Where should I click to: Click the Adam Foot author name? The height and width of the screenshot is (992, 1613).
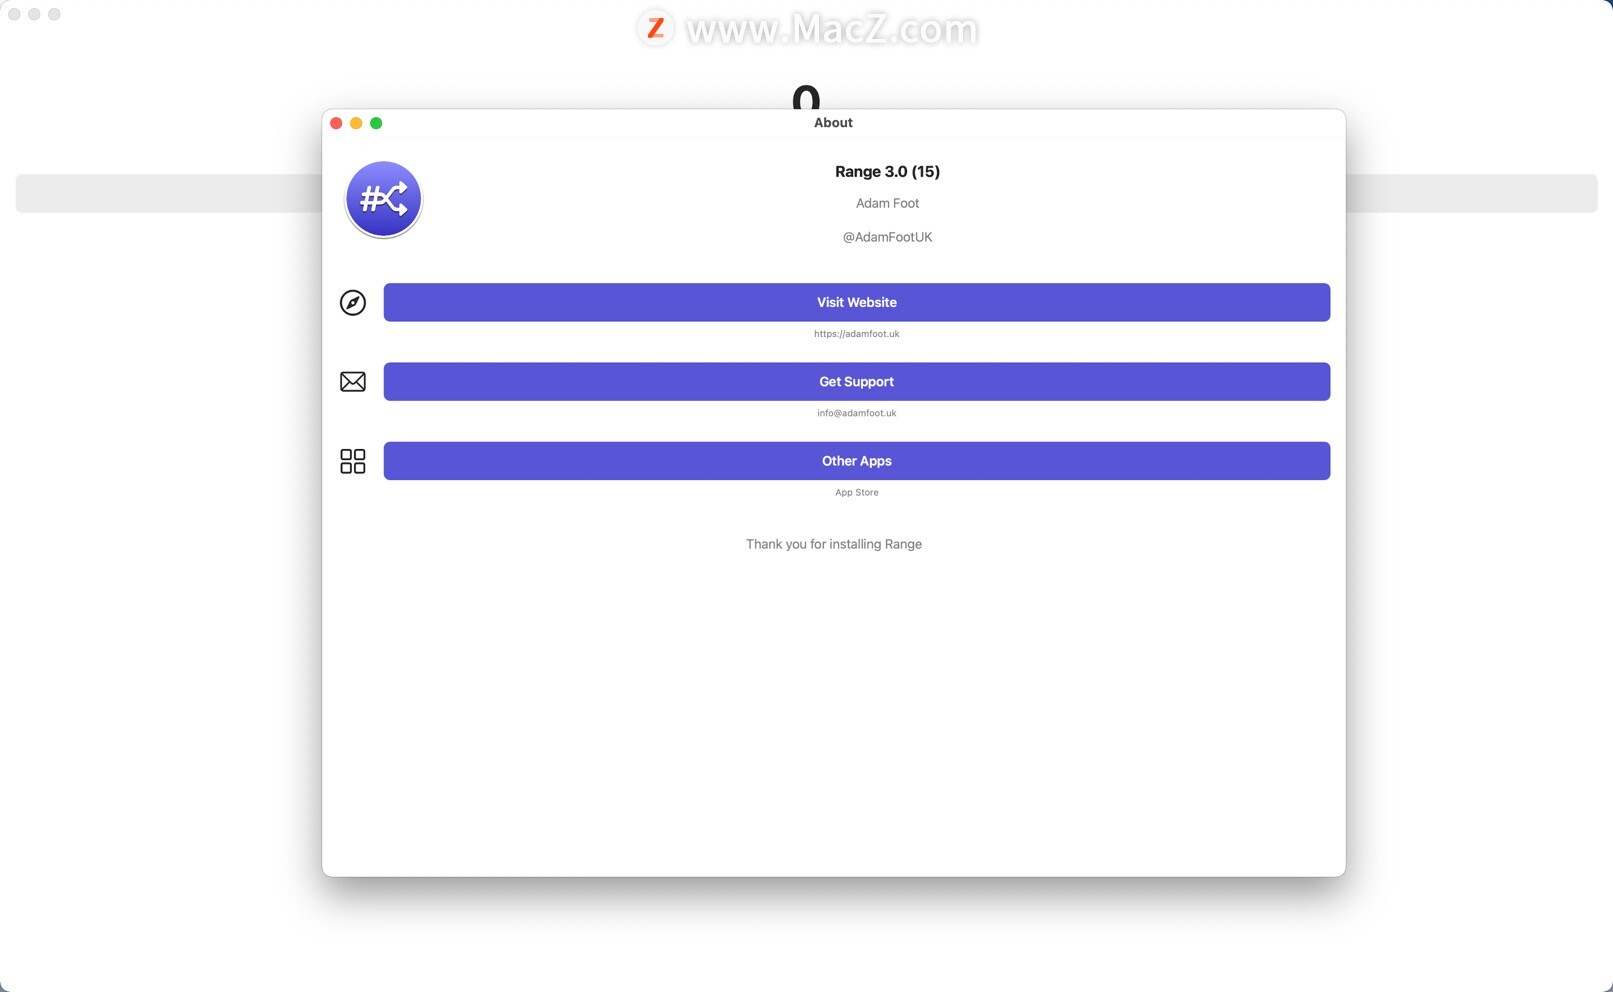coord(887,203)
